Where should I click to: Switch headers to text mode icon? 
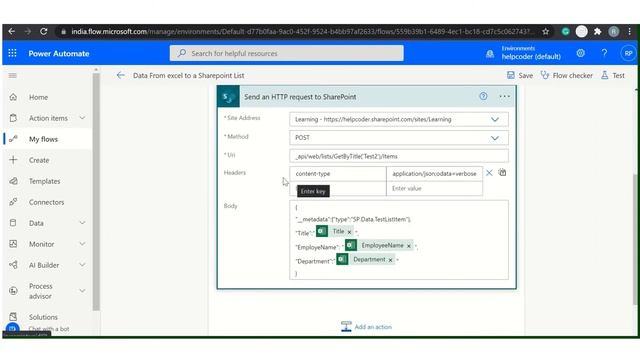[502, 173]
